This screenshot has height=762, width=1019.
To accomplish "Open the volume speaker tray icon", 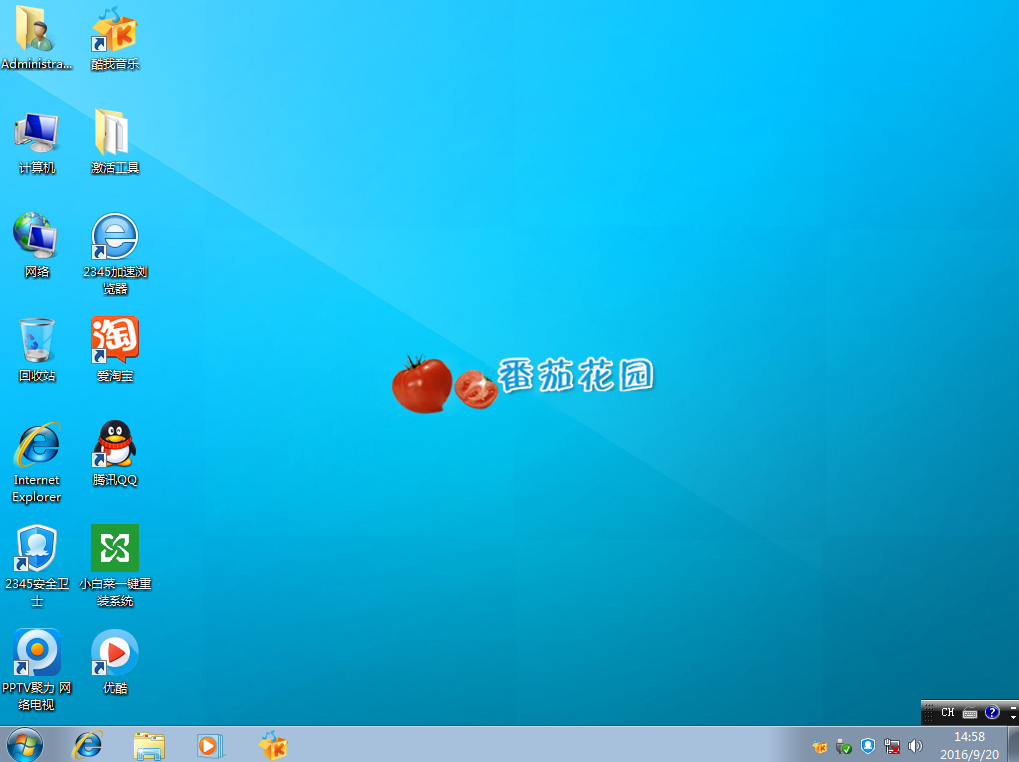I will [915, 746].
